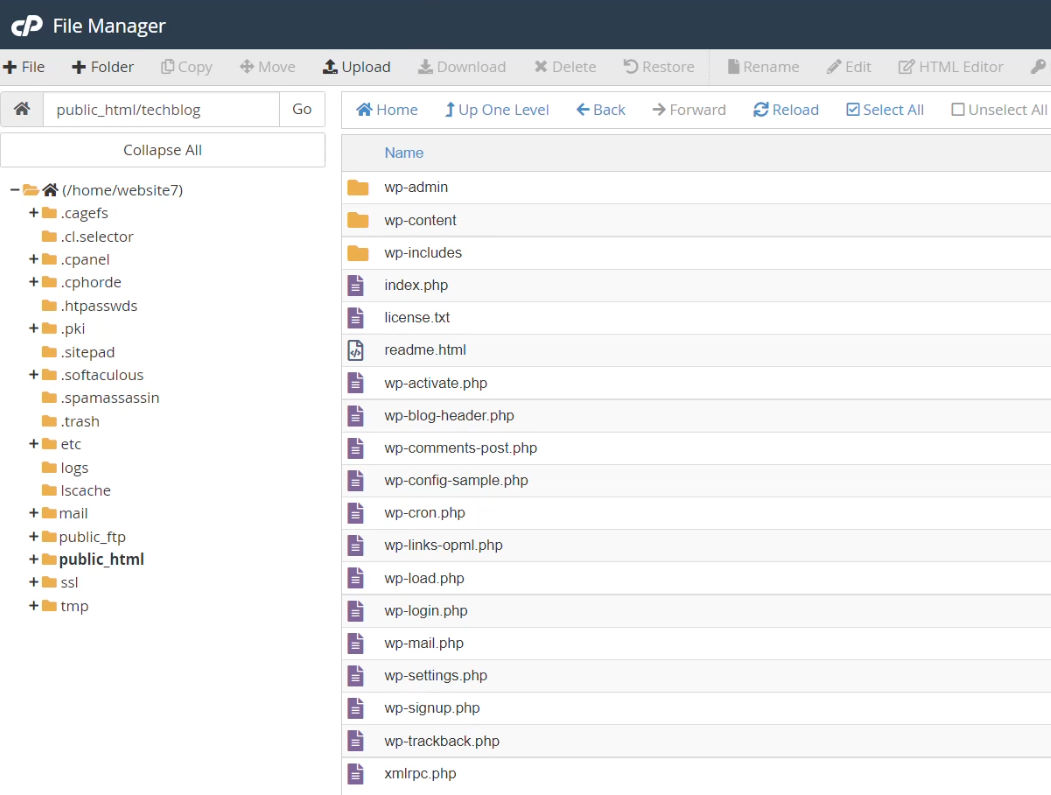Select .cl.selector in the tree
The image size is (1051, 795).
[97, 237]
